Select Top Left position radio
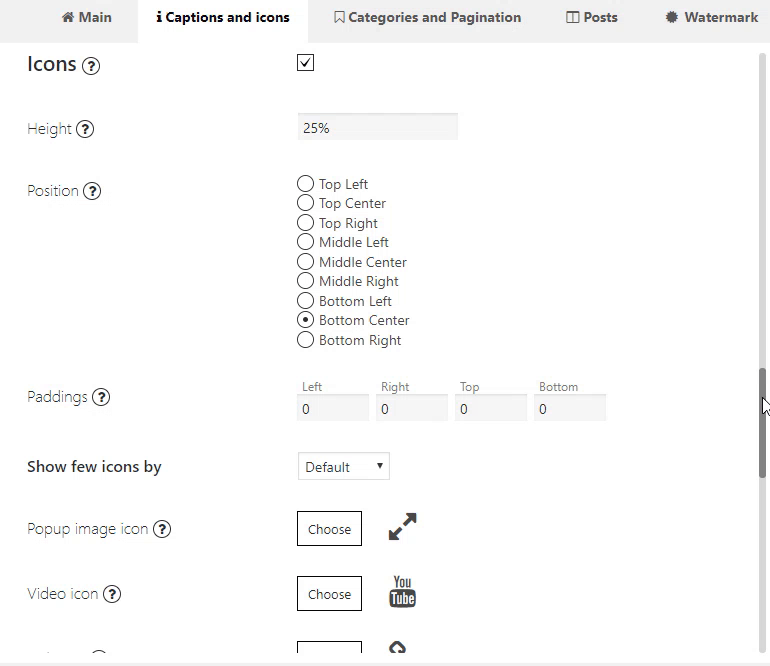Viewport: 770px width, 666px height. [x=305, y=184]
